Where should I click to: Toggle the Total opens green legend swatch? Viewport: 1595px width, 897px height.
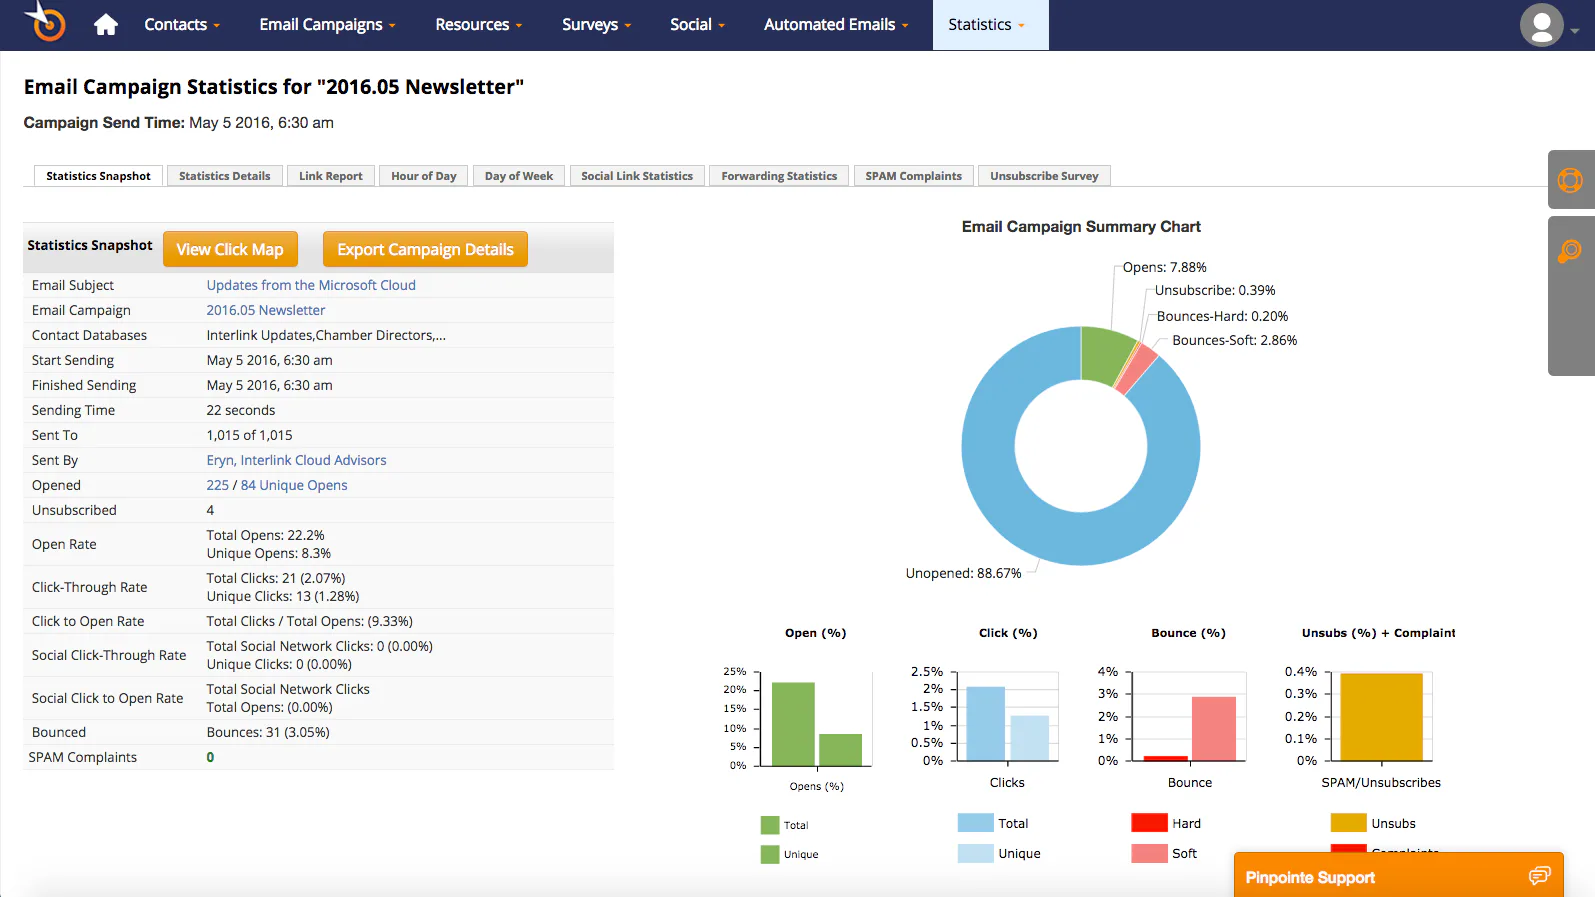click(769, 825)
